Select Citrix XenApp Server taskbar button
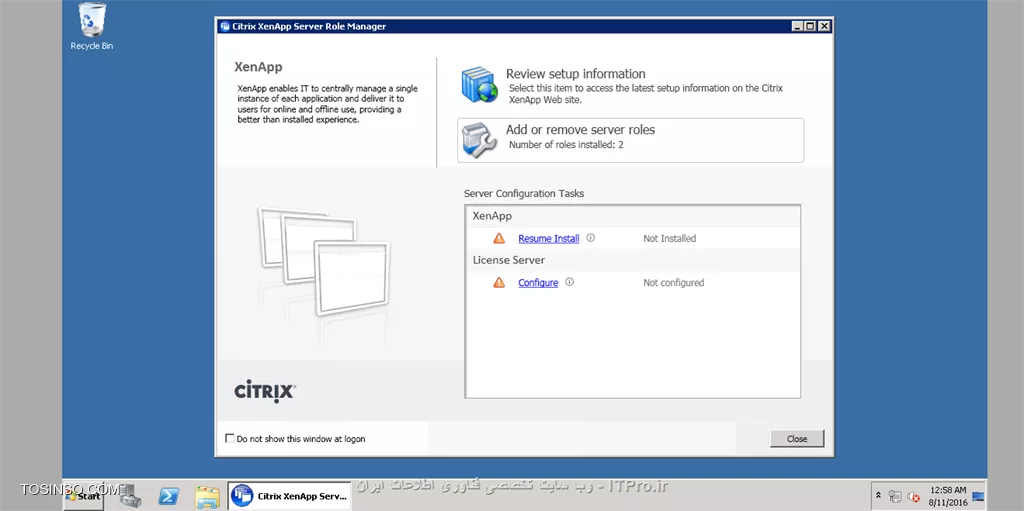Image resolution: width=1024 pixels, height=511 pixels. (289, 496)
